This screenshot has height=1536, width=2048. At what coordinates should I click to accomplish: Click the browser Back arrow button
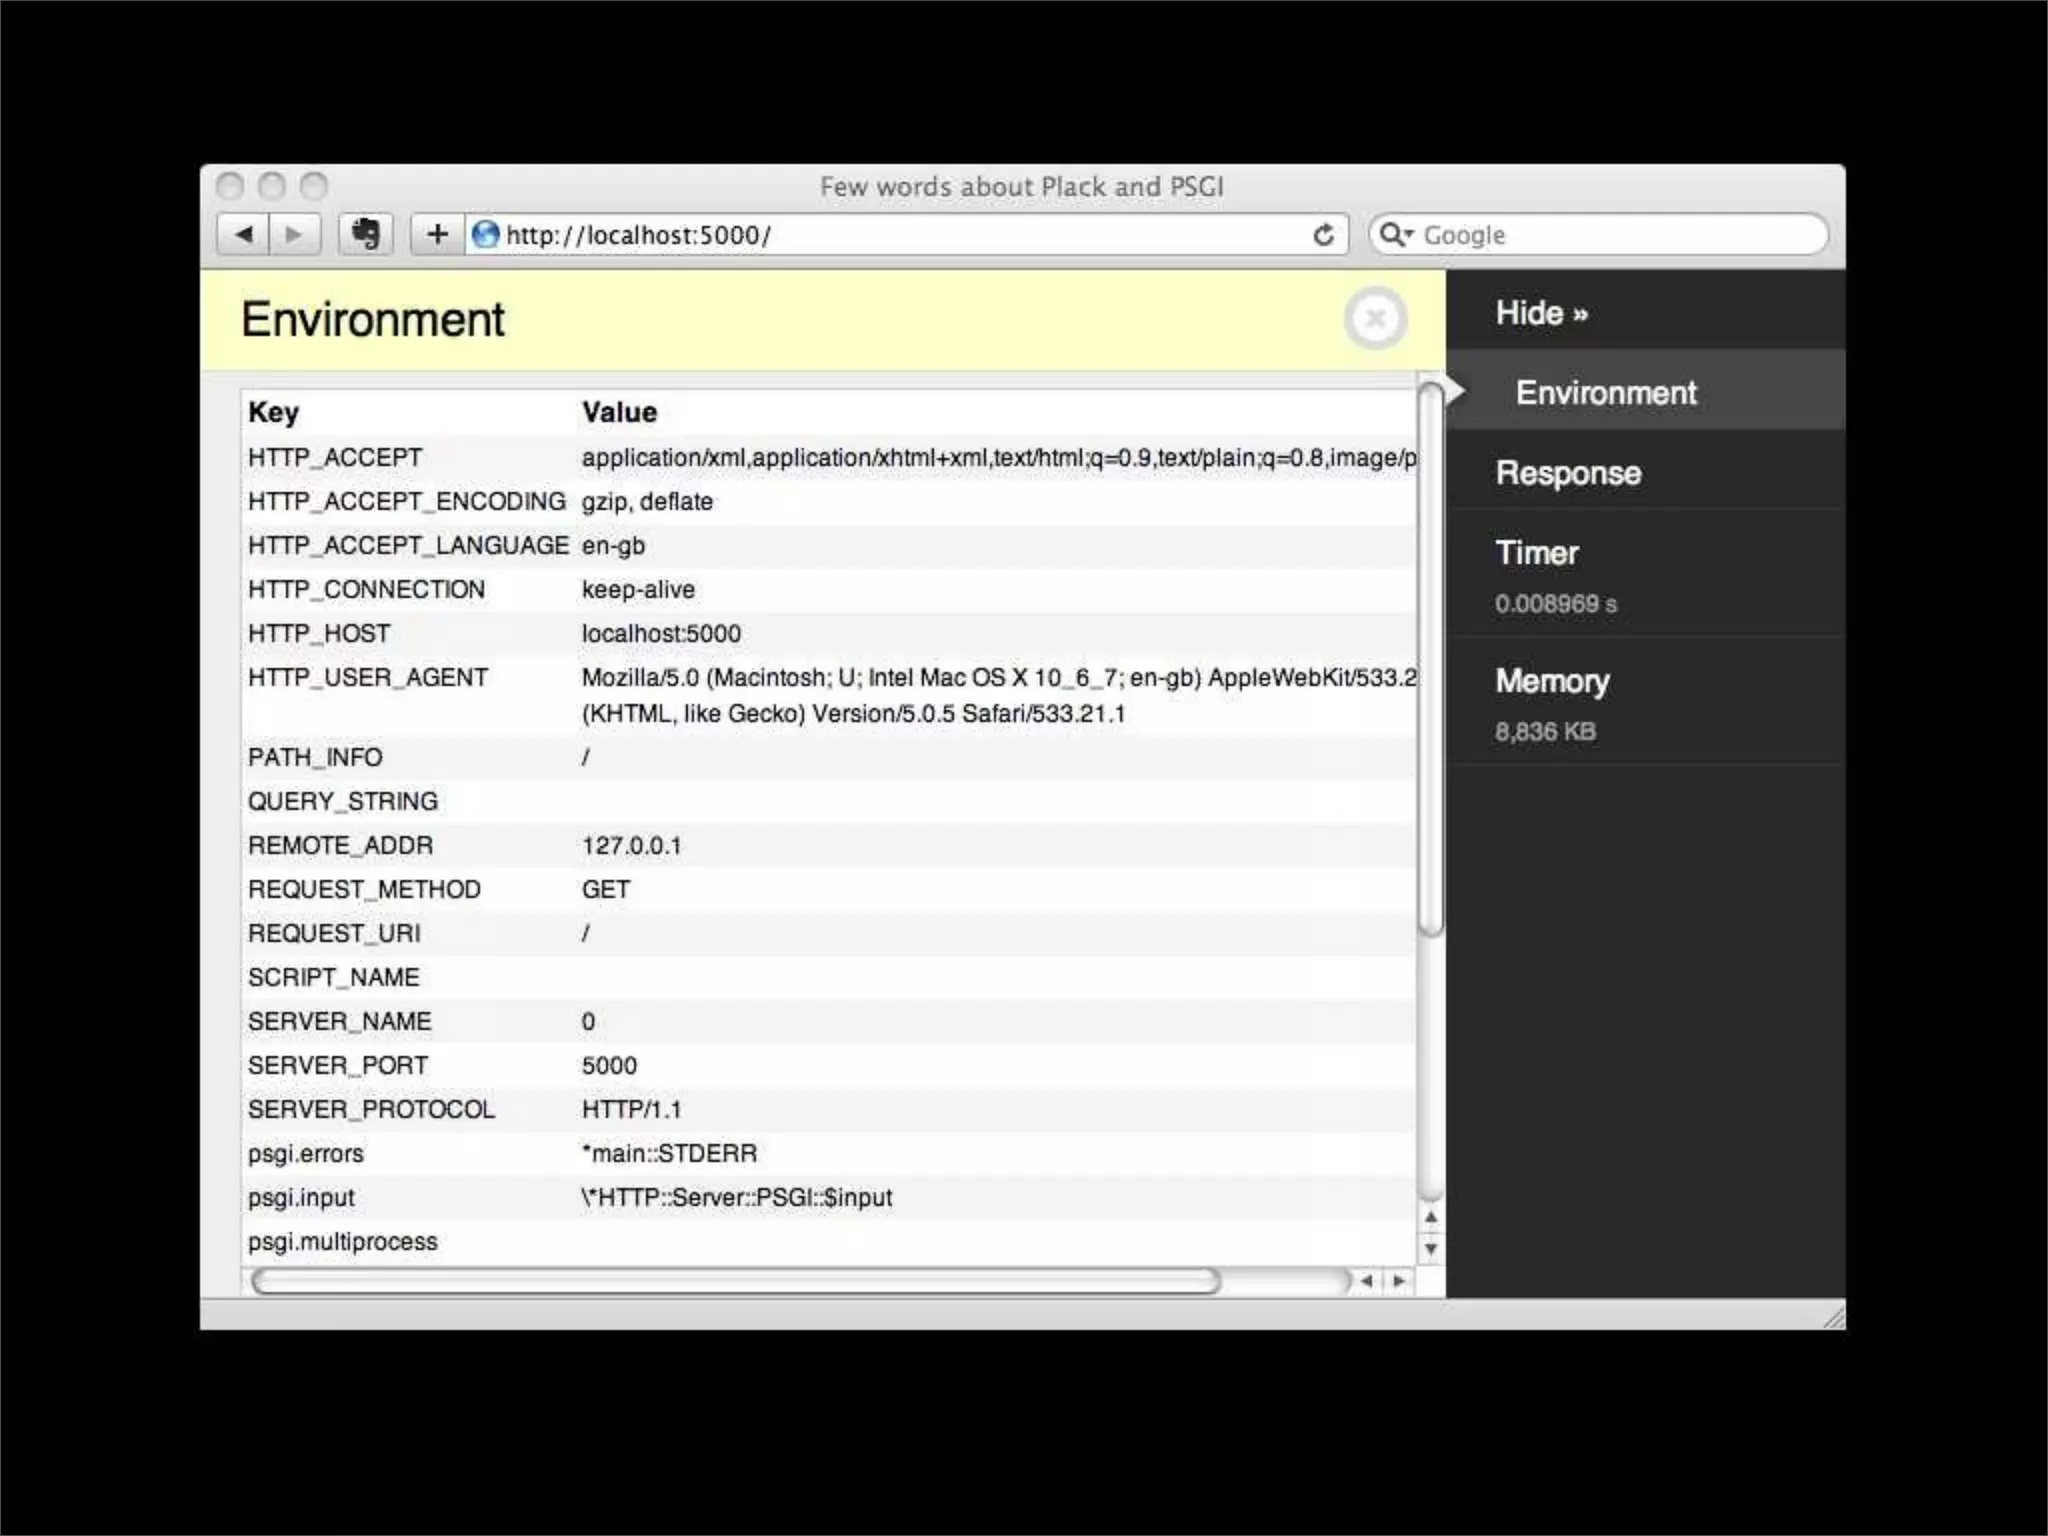(243, 235)
